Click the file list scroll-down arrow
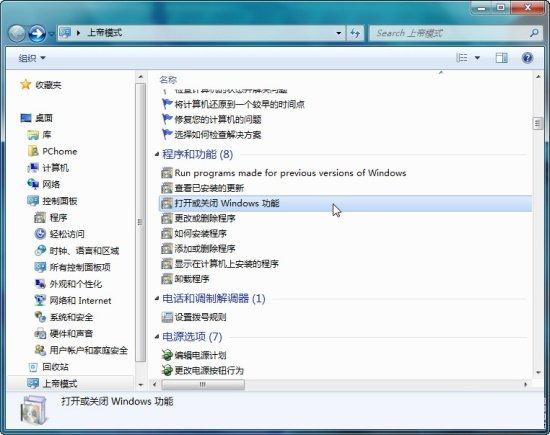Viewport: 550px width, 435px height. 538,373
